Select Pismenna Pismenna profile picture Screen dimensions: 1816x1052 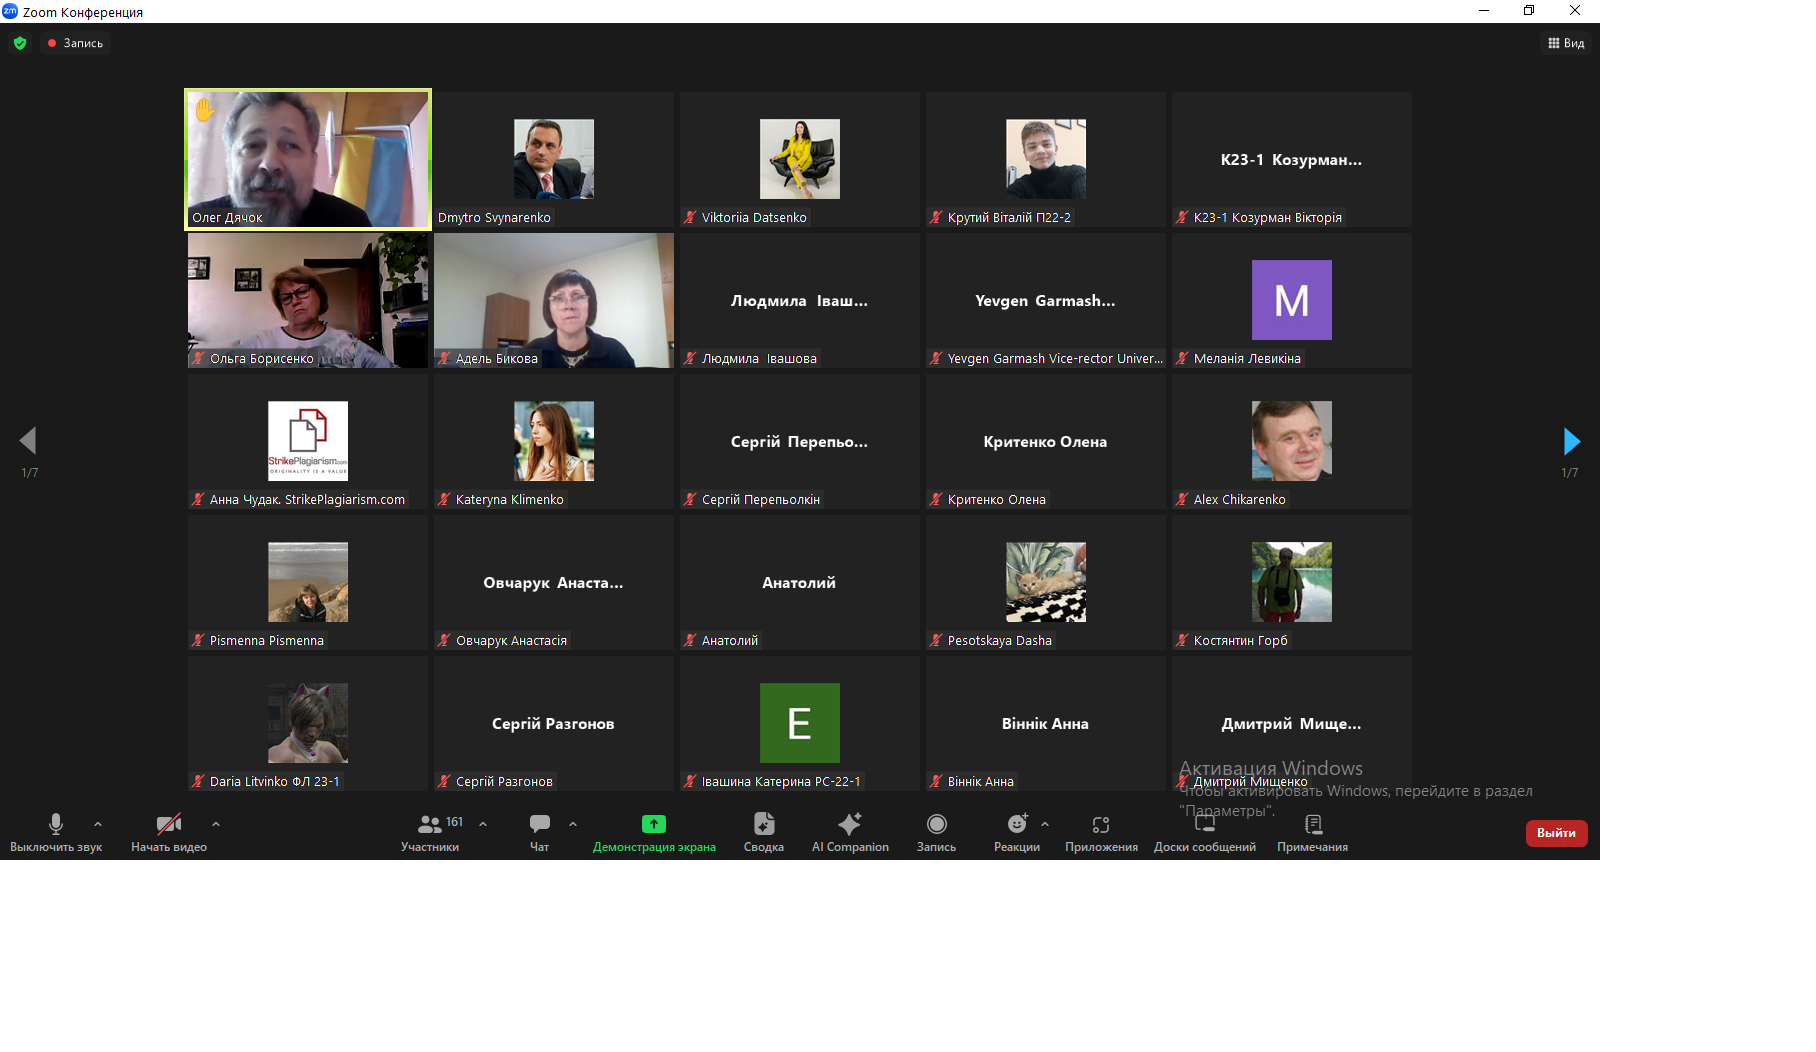pyautogui.click(x=308, y=582)
